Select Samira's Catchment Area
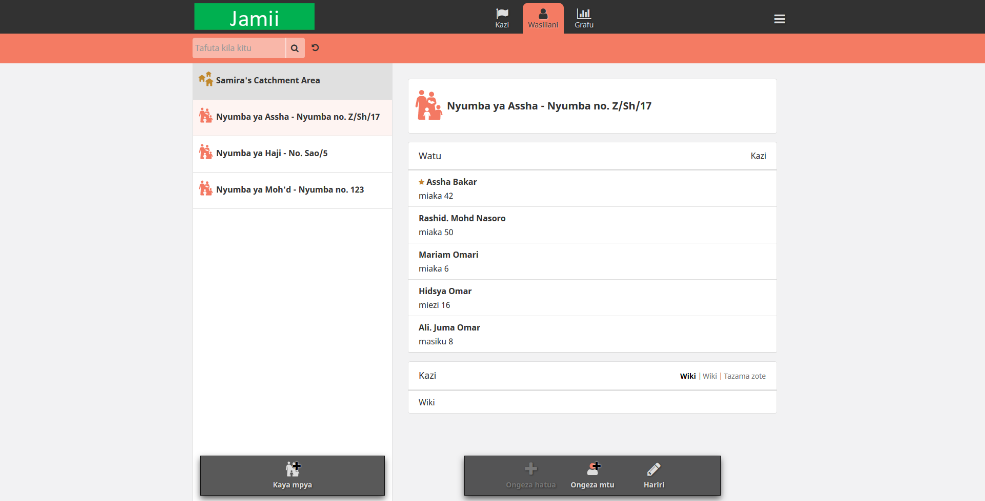 tap(292, 81)
